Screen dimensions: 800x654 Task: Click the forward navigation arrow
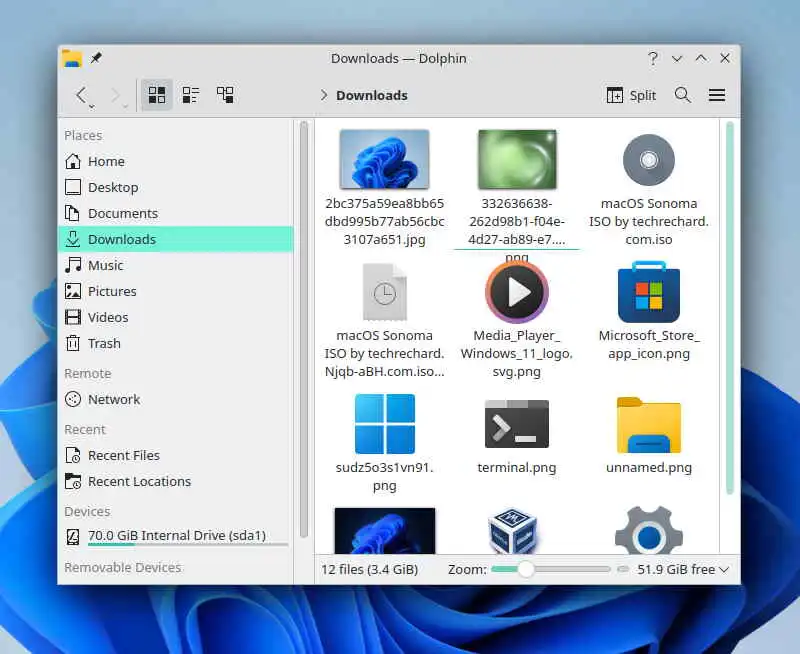(116, 95)
